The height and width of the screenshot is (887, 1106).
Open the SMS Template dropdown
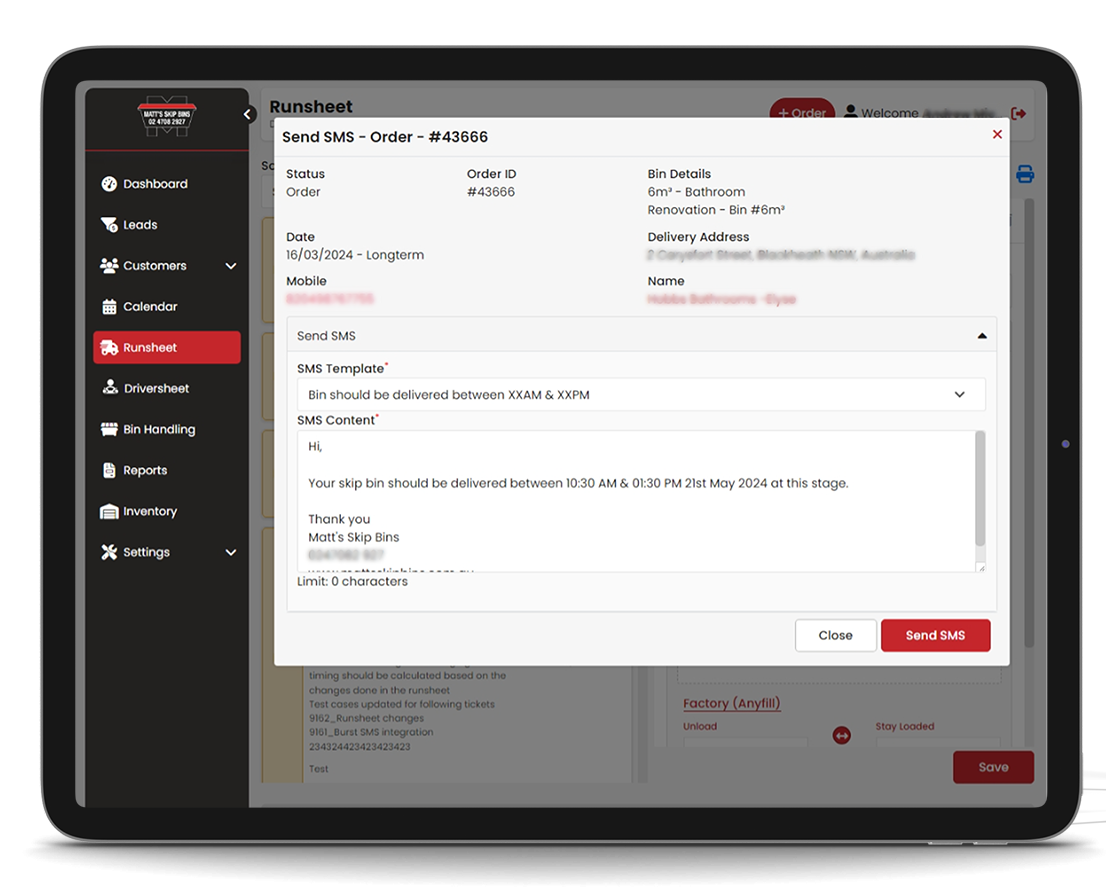(640, 395)
